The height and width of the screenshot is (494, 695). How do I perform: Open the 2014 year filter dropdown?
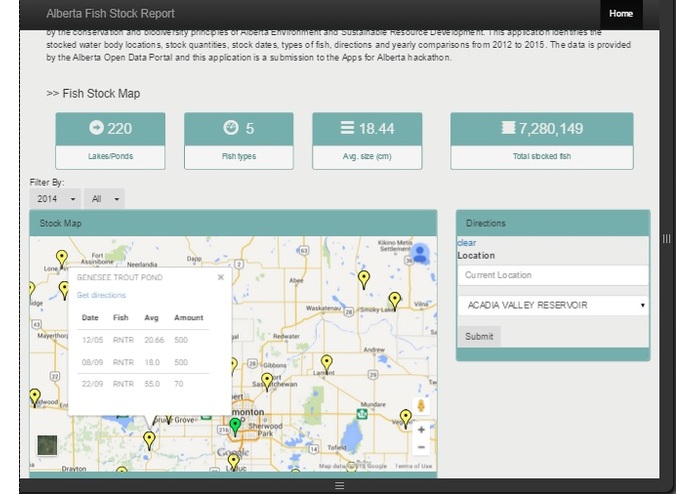[x=55, y=199]
